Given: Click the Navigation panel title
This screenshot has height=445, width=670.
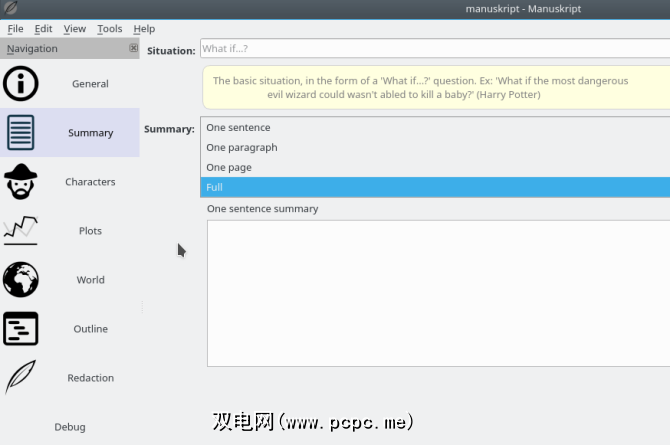Looking at the screenshot, I should [32, 48].
